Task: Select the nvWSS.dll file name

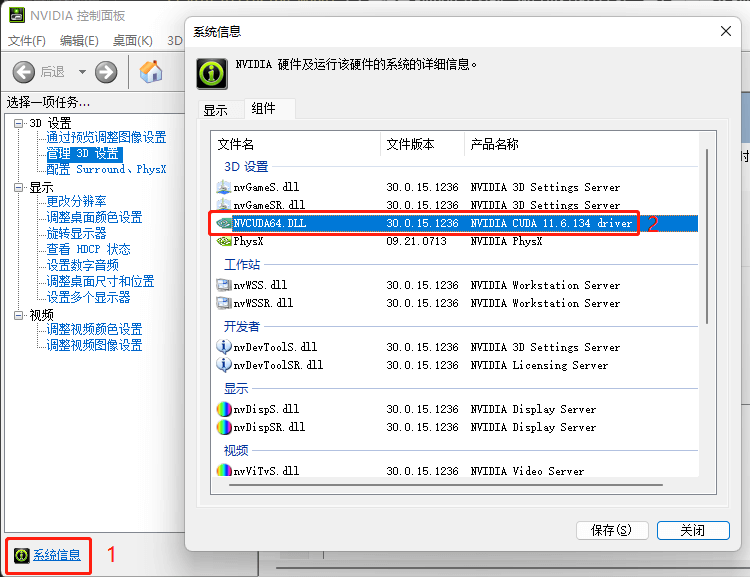Action: point(260,285)
